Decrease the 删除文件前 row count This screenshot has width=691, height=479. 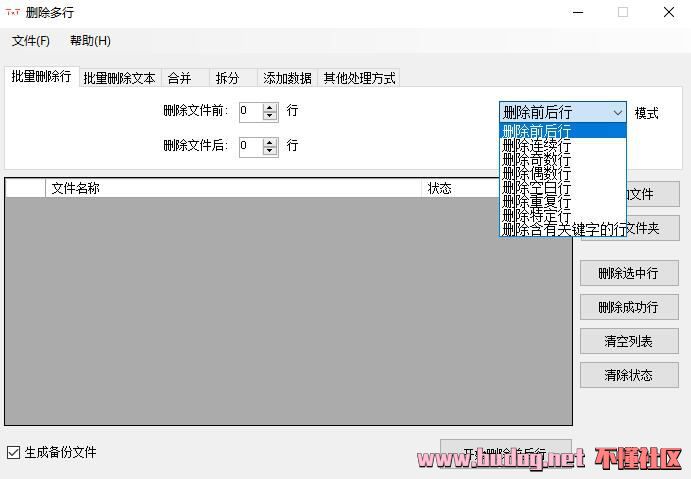pos(270,116)
